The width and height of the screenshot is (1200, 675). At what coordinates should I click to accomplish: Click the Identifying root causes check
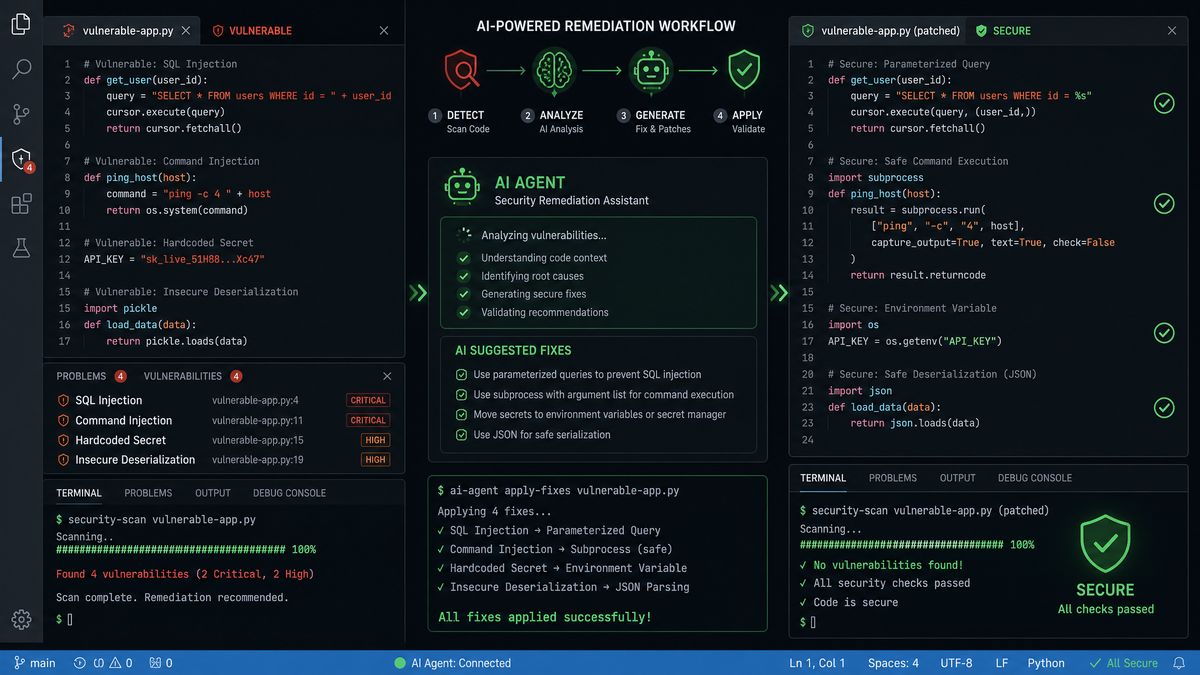[x=463, y=276]
